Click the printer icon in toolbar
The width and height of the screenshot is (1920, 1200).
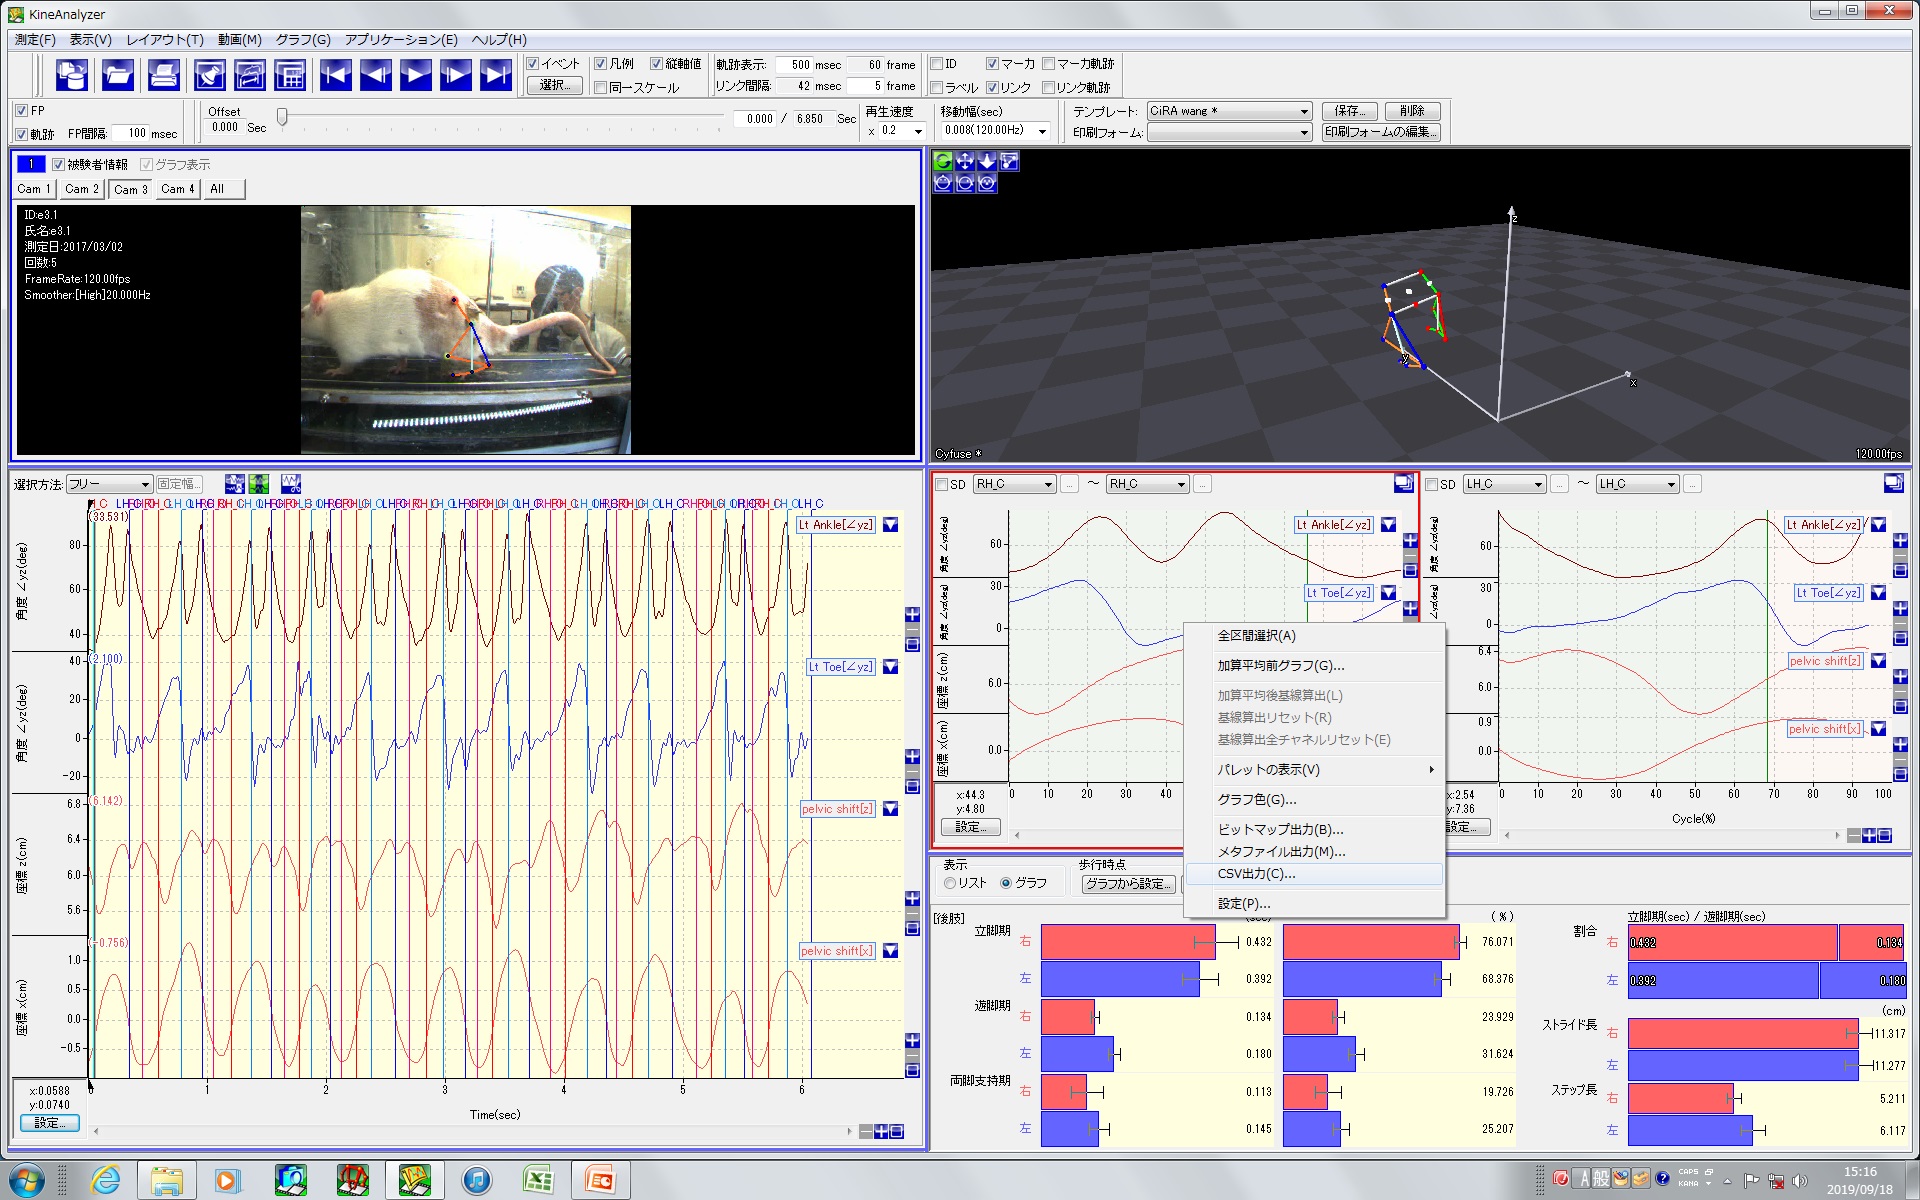coord(163,75)
